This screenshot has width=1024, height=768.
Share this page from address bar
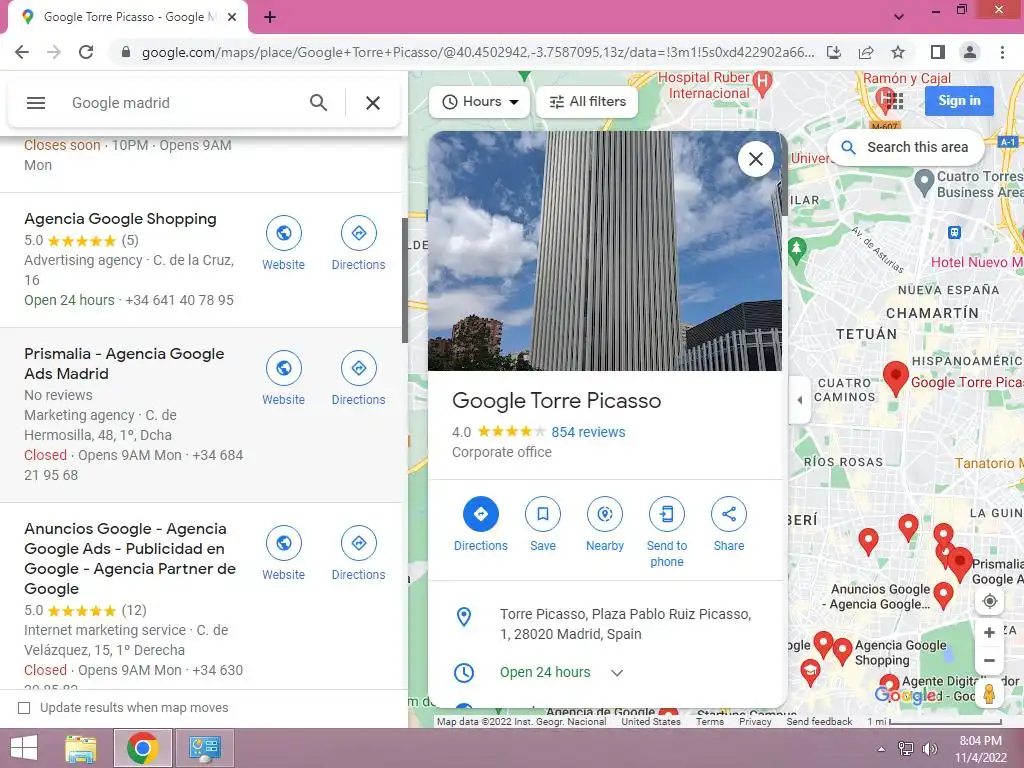point(866,52)
